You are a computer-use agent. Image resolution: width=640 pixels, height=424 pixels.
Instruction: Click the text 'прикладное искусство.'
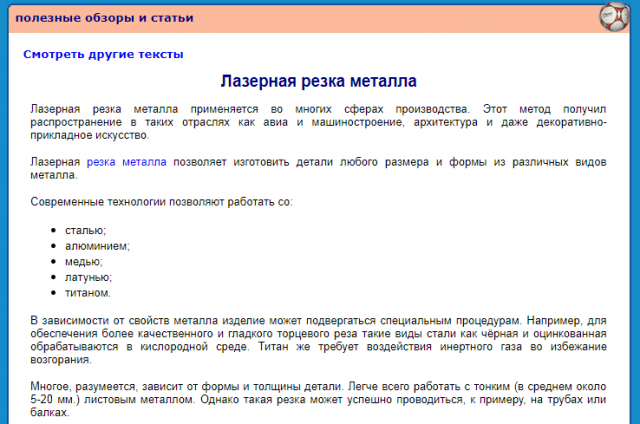(x=90, y=135)
